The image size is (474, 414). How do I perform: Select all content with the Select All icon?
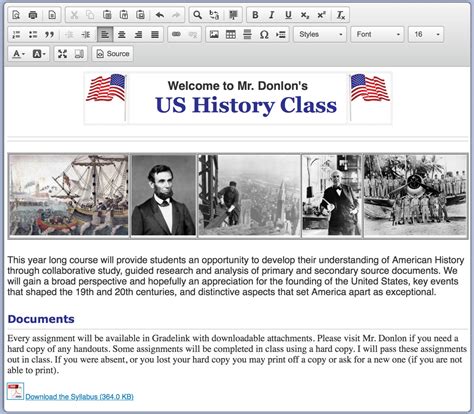coord(233,15)
